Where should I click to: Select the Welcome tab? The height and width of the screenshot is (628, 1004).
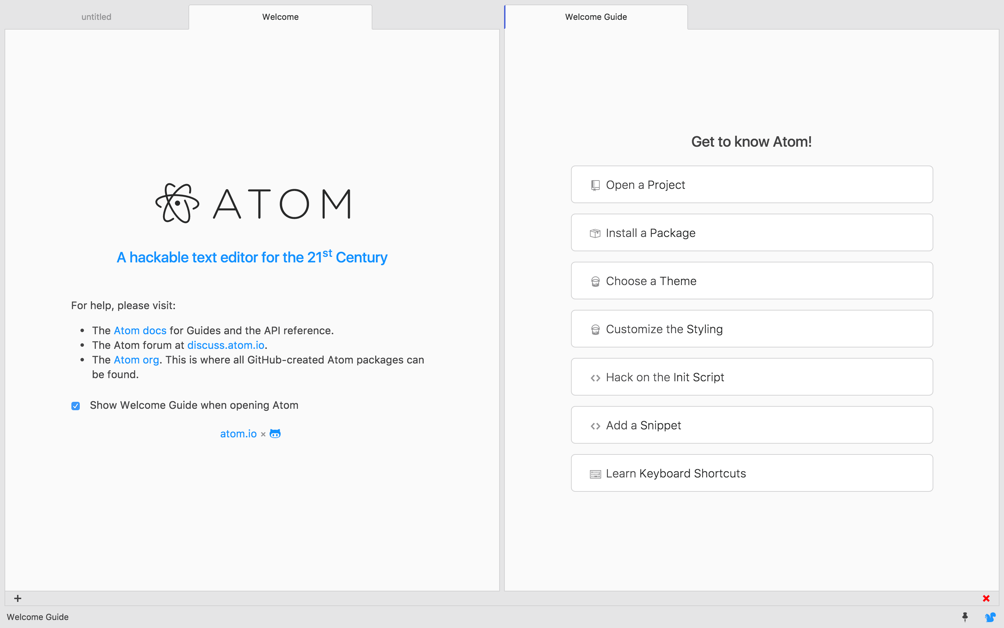pos(280,17)
